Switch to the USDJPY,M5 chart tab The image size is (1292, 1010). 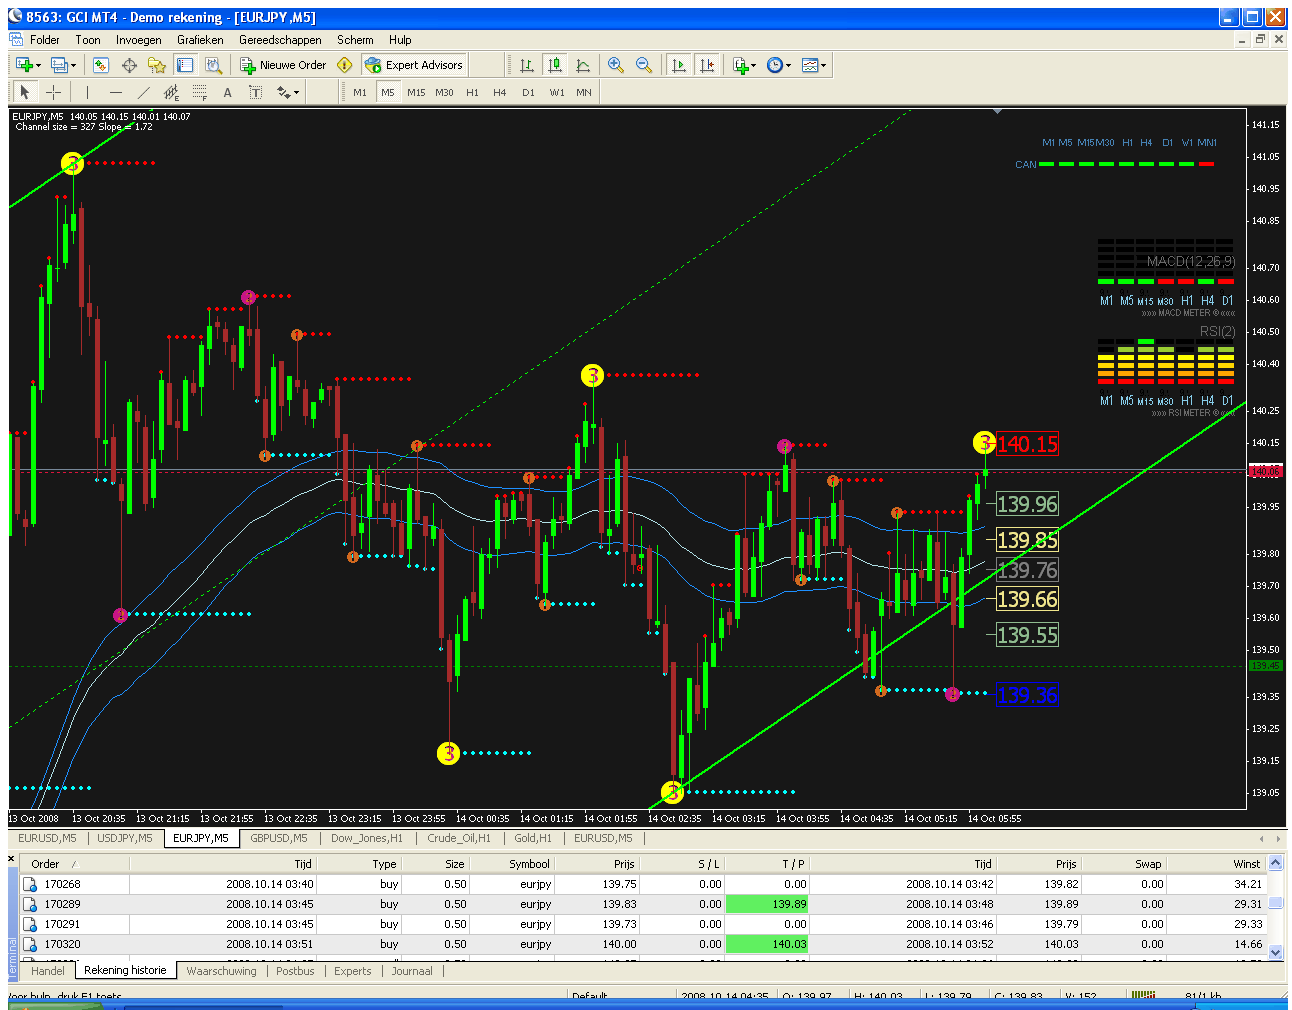point(125,838)
